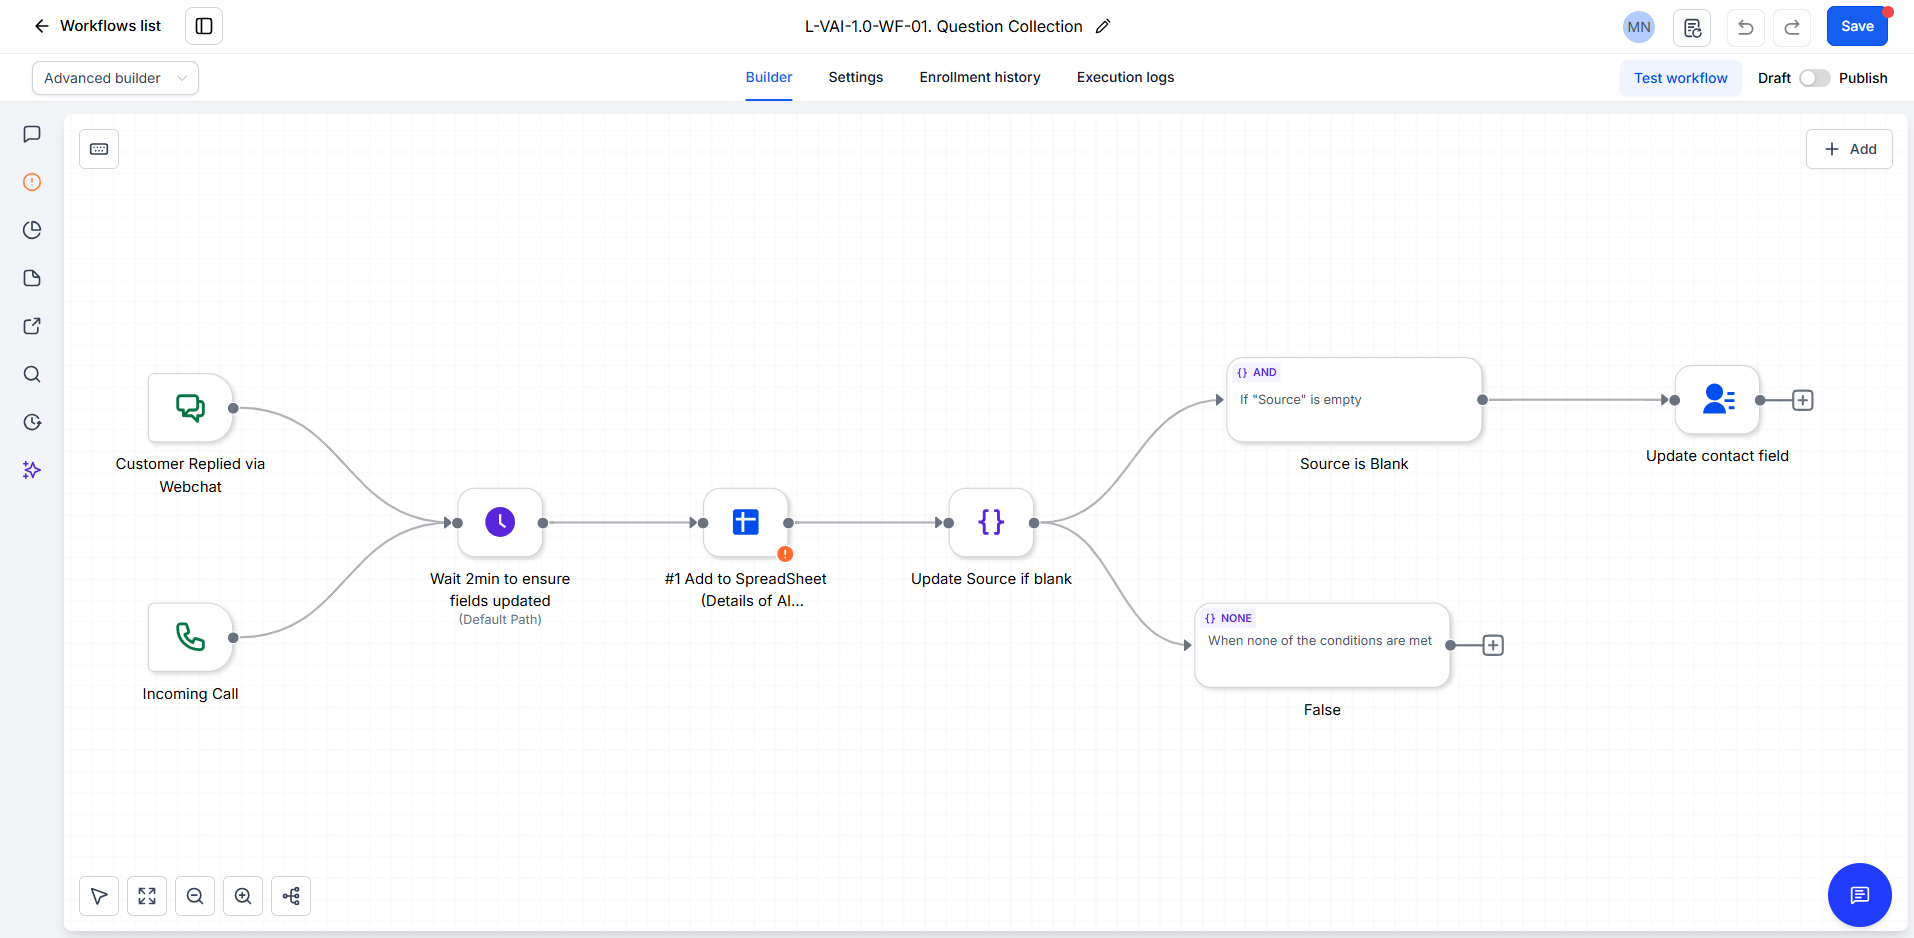Open the version history icon
Viewport: 1914px width, 938px height.
(1692, 27)
